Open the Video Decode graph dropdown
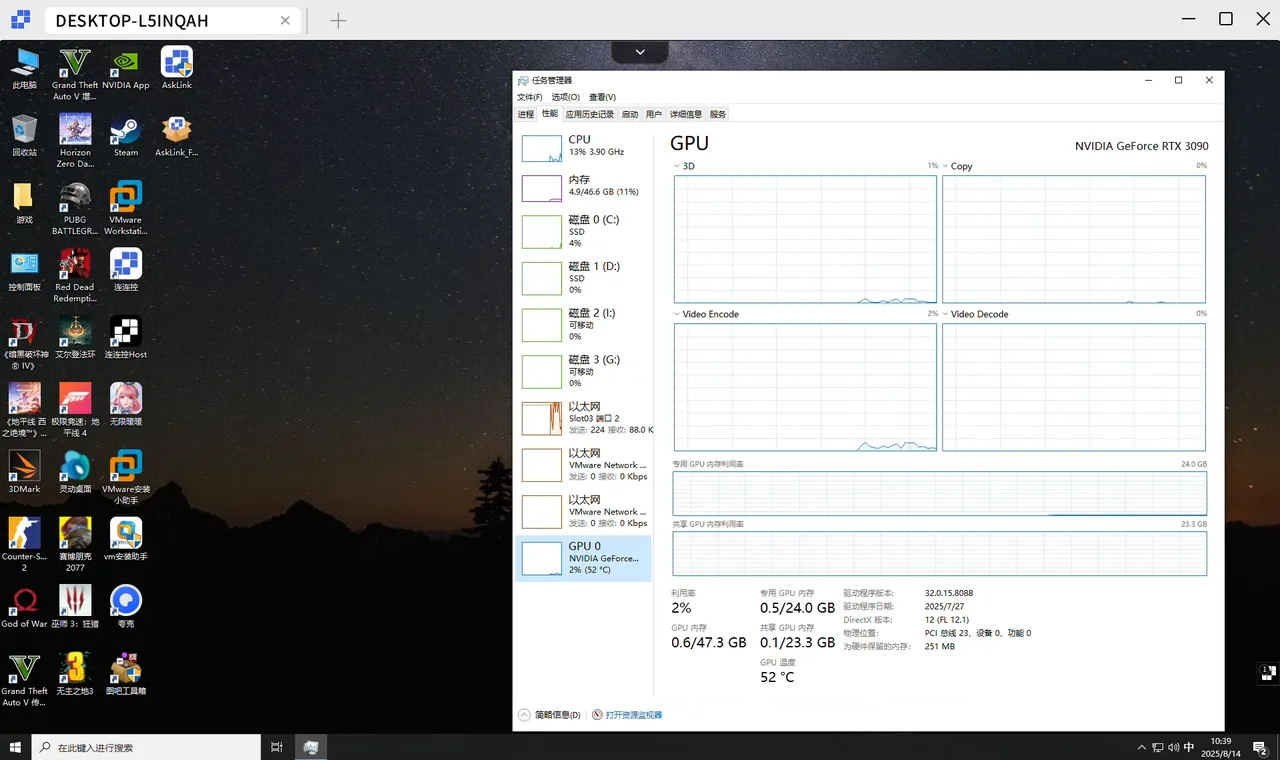 coord(945,314)
